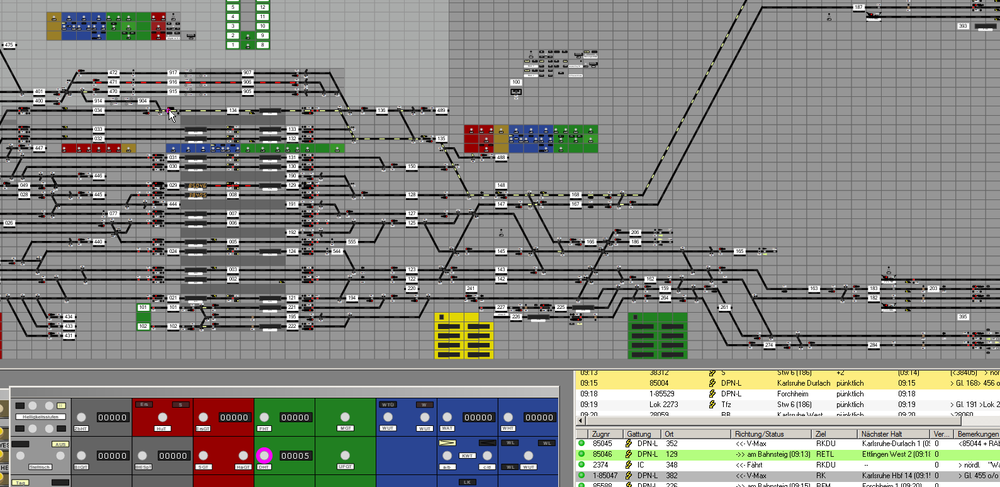This screenshot has width=1000, height=487.
Task: Sort by Ziel column header
Action: click(835, 433)
